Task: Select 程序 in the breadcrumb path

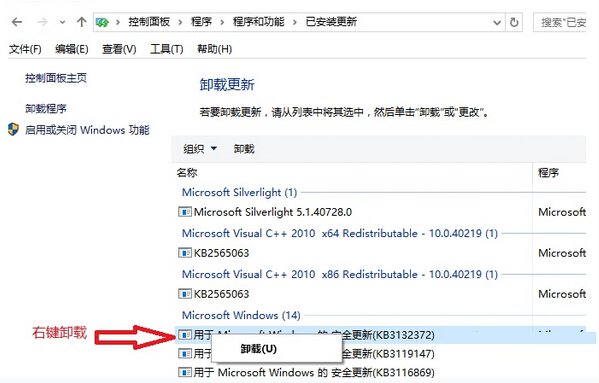Action: click(201, 22)
